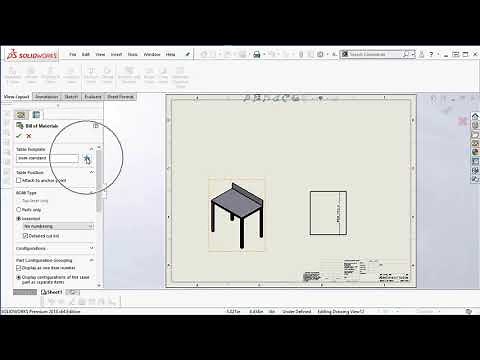Open the PropertyManager tab icon
The image size is (480, 360).
(x=36, y=115)
